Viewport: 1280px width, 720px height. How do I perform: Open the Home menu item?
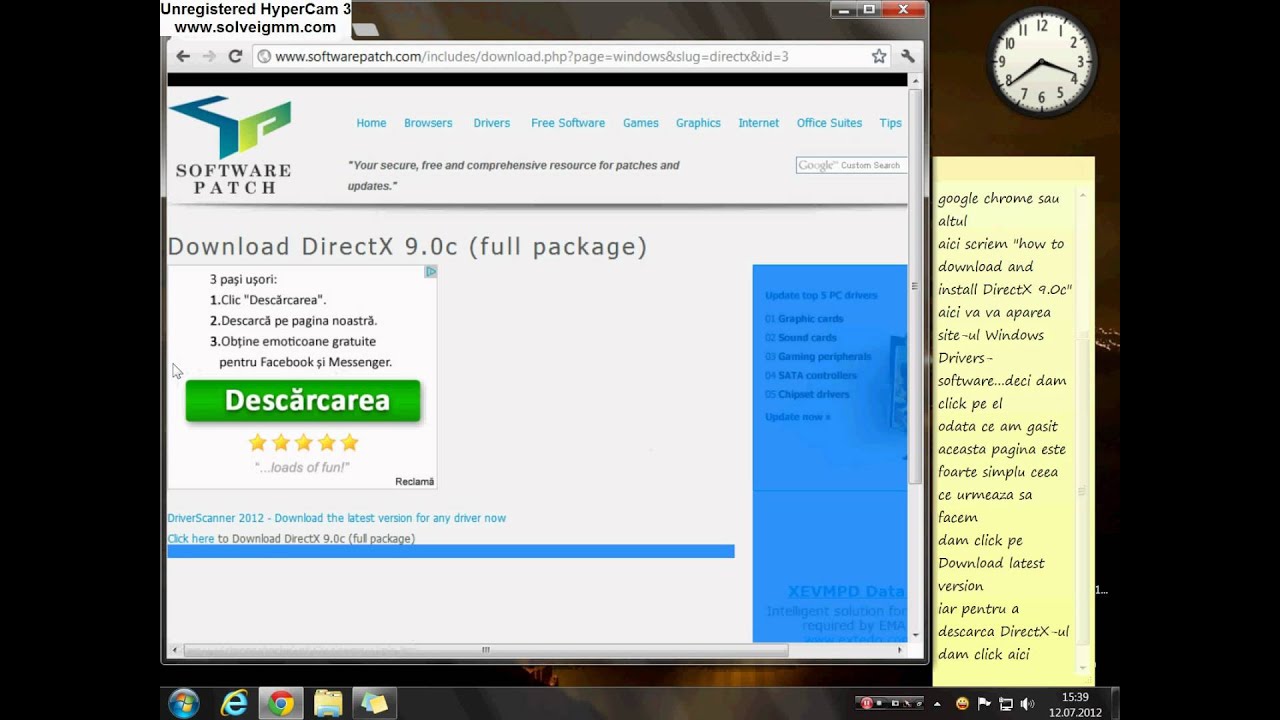[x=371, y=123]
